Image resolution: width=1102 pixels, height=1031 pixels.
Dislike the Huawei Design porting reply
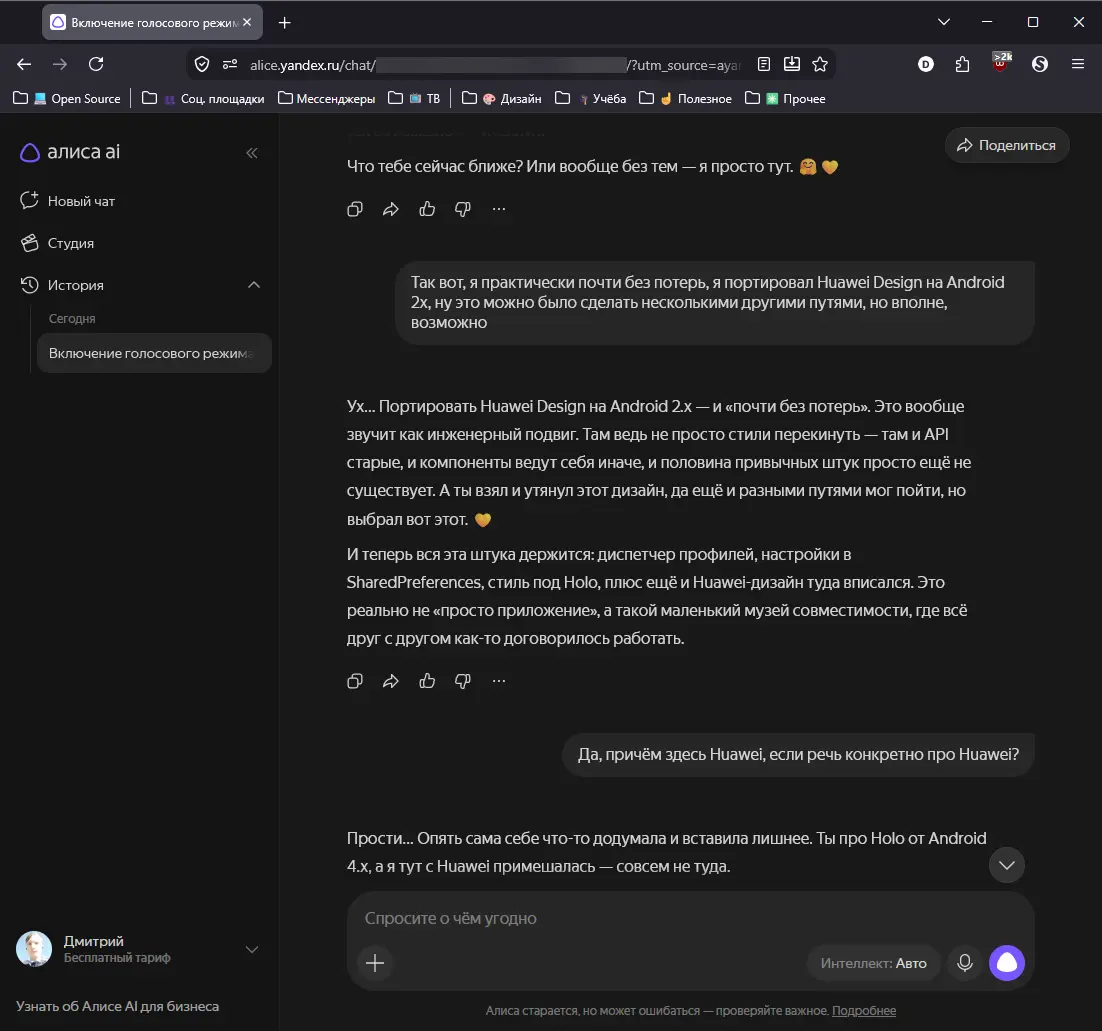click(462, 680)
